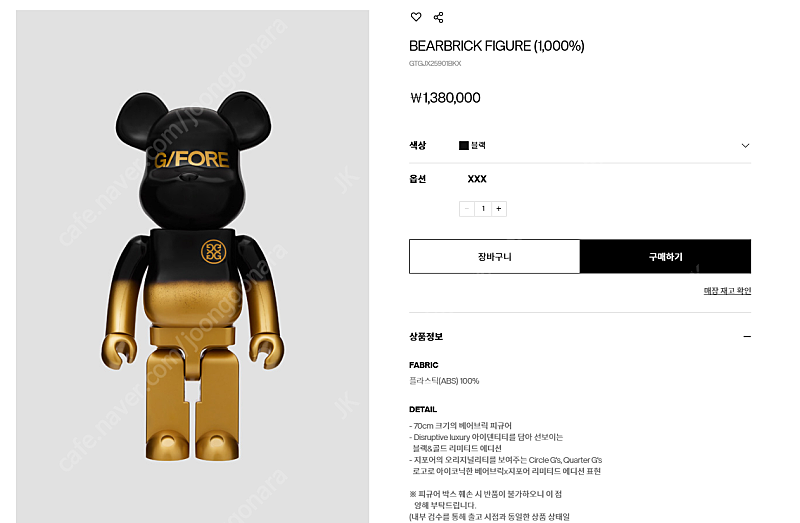
Task: Add item to cart with 장바구니 button
Action: (494, 257)
